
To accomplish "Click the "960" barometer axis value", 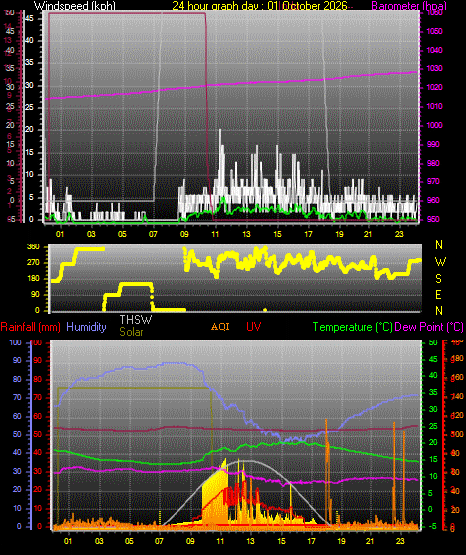I will click(x=433, y=200).
